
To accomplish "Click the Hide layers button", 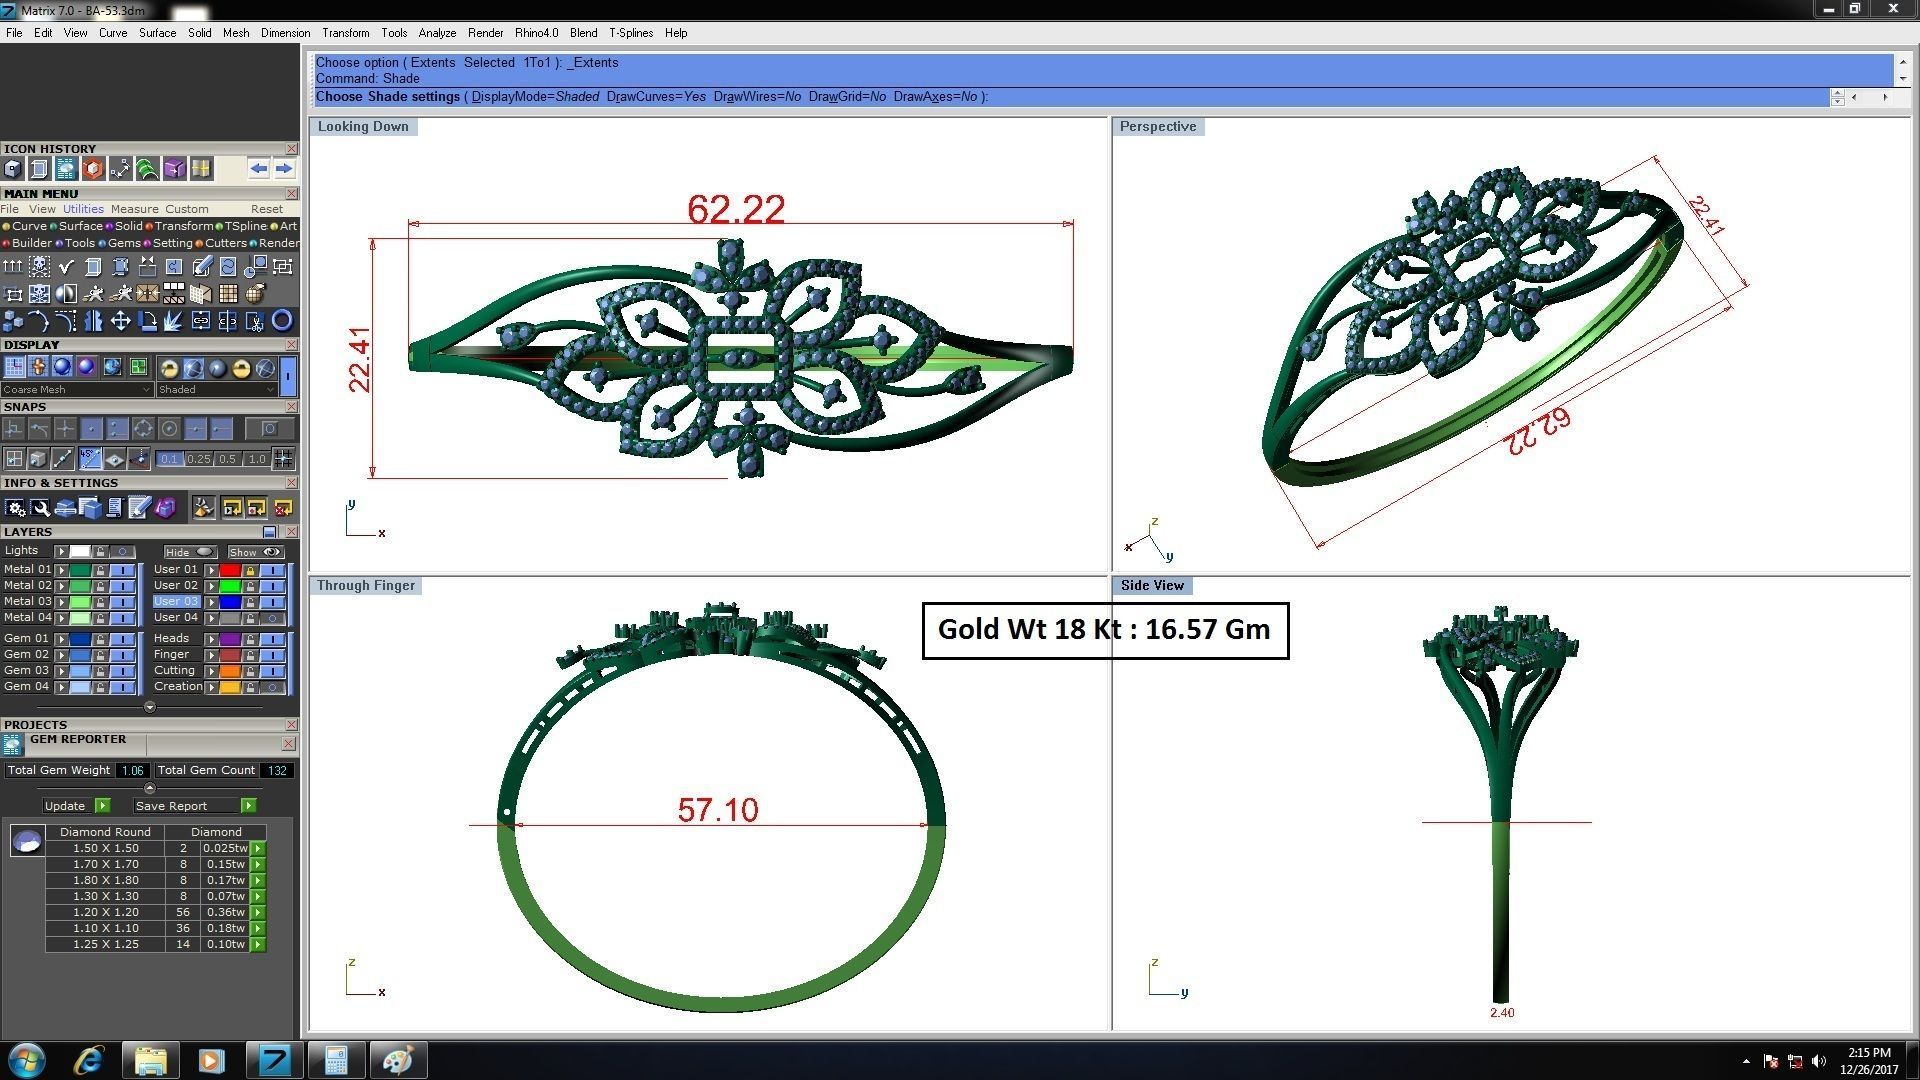I will click(x=191, y=552).
